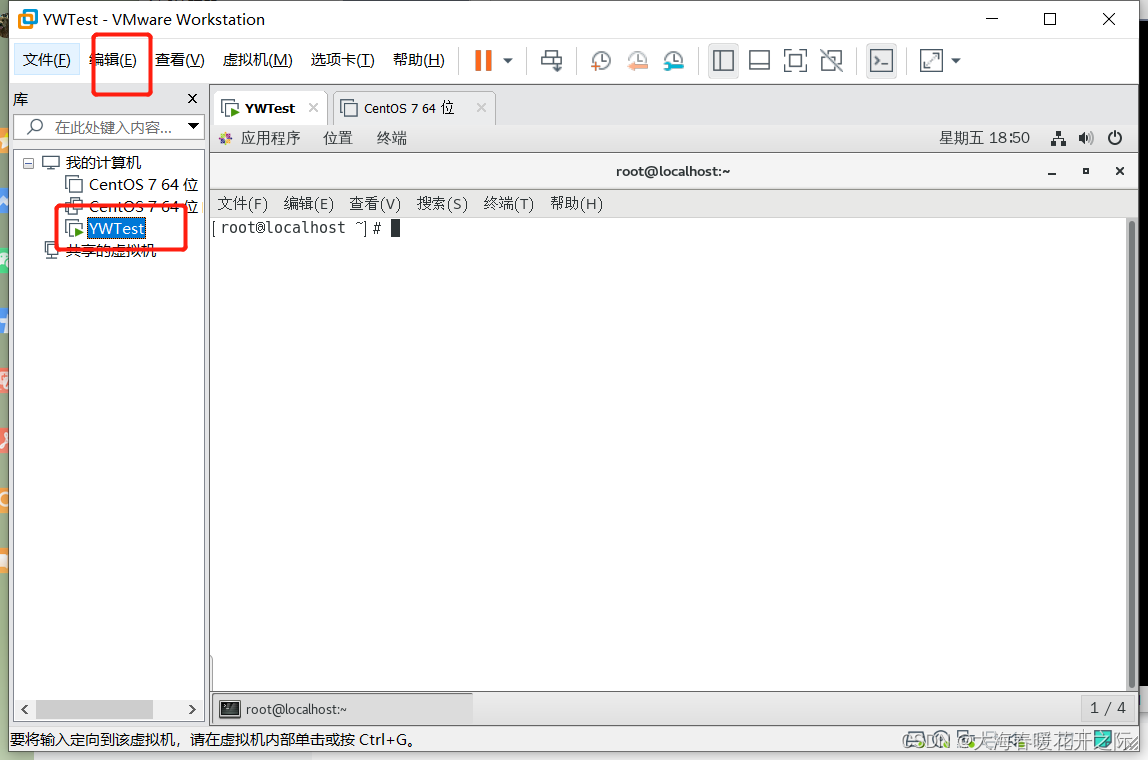Click the library horizontal scrollbar thumb
The width and height of the screenshot is (1148, 760).
click(94, 709)
